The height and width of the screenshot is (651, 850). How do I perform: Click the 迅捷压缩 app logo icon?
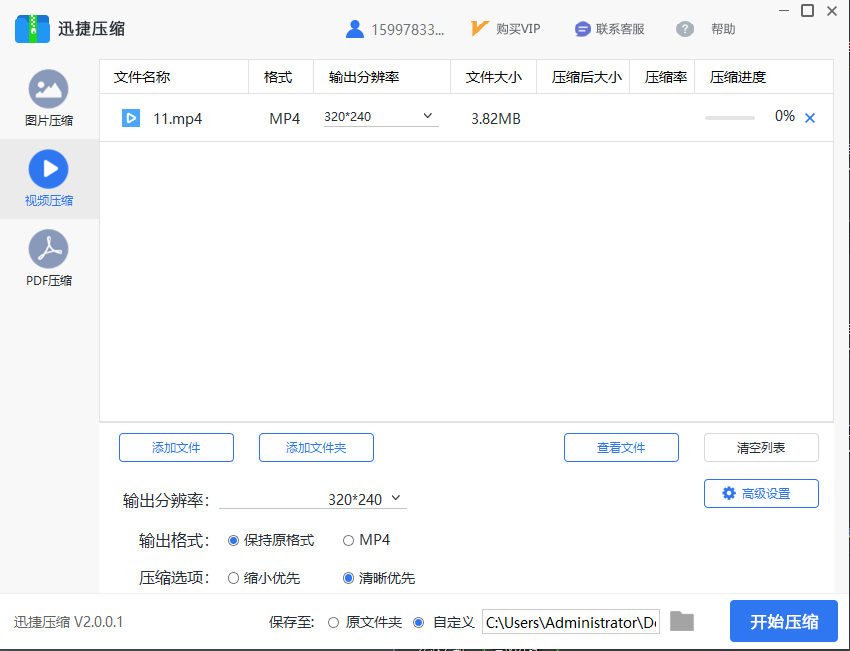[33, 29]
